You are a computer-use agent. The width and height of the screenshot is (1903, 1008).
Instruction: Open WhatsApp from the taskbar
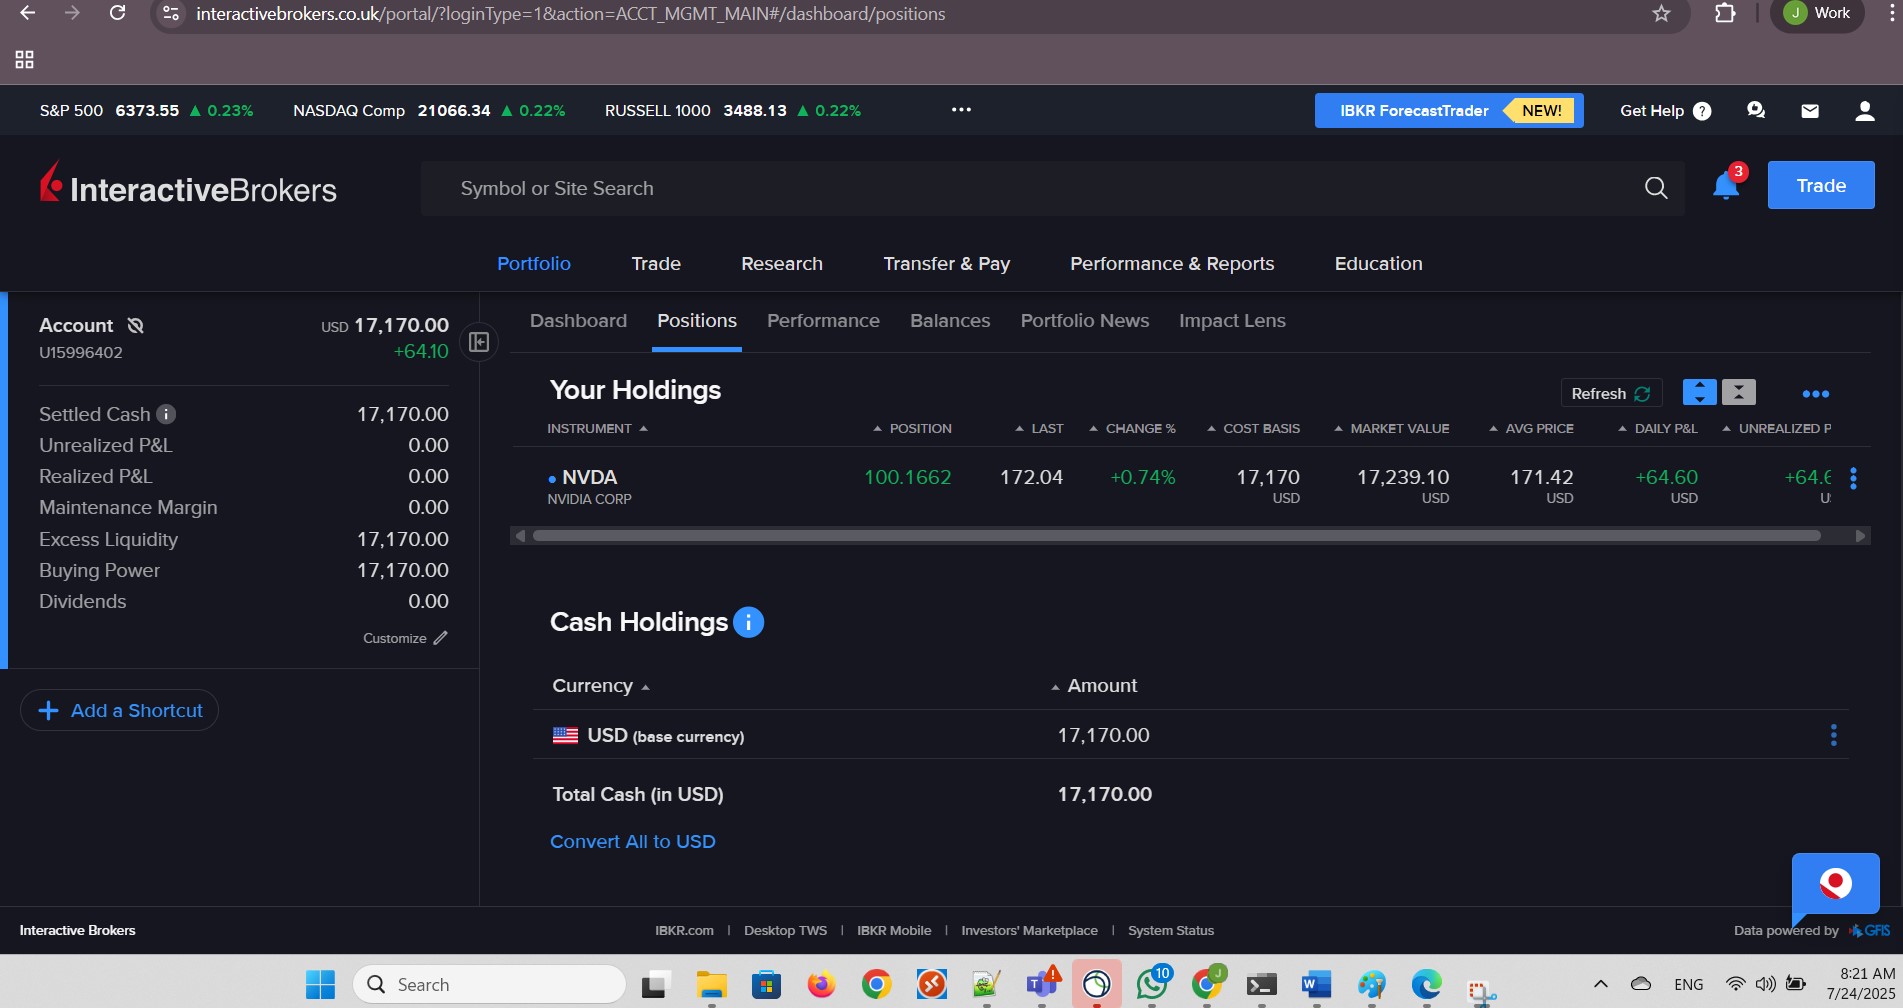1152,985
